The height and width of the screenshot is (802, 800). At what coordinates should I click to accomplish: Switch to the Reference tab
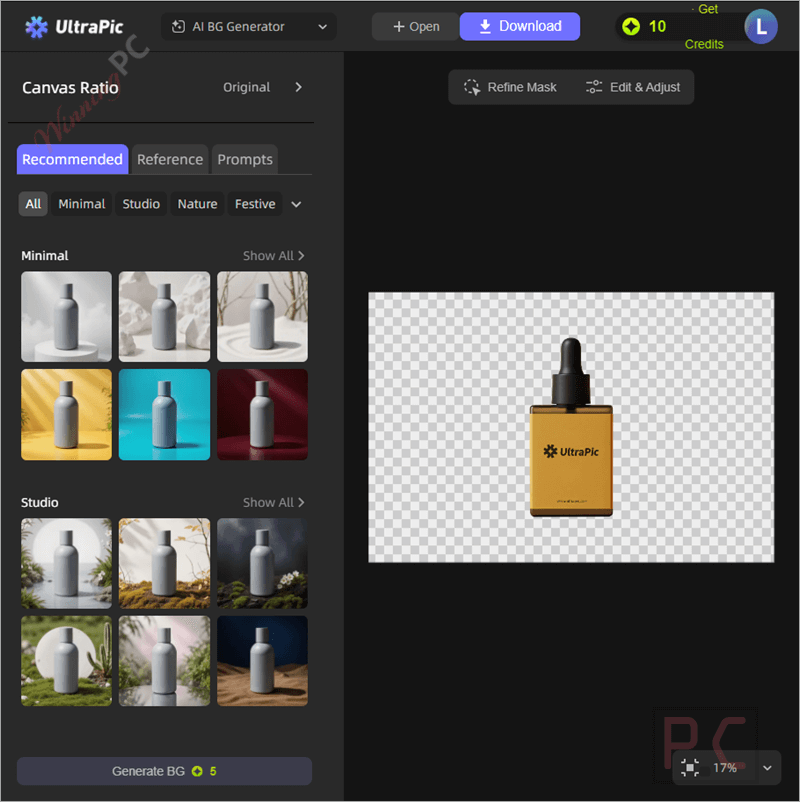(170, 160)
